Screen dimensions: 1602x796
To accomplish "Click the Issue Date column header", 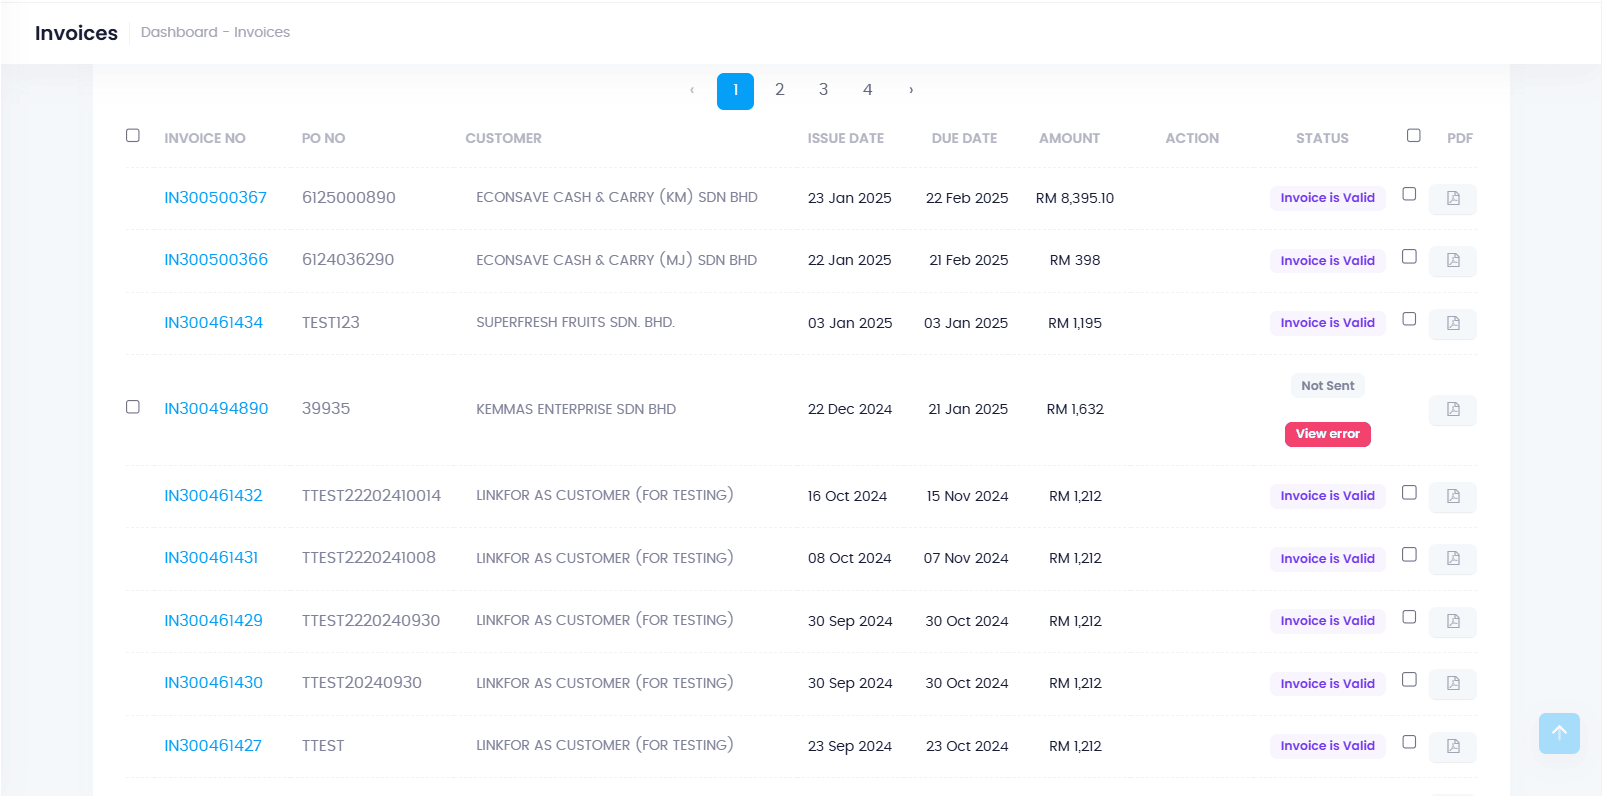I will pos(845,138).
